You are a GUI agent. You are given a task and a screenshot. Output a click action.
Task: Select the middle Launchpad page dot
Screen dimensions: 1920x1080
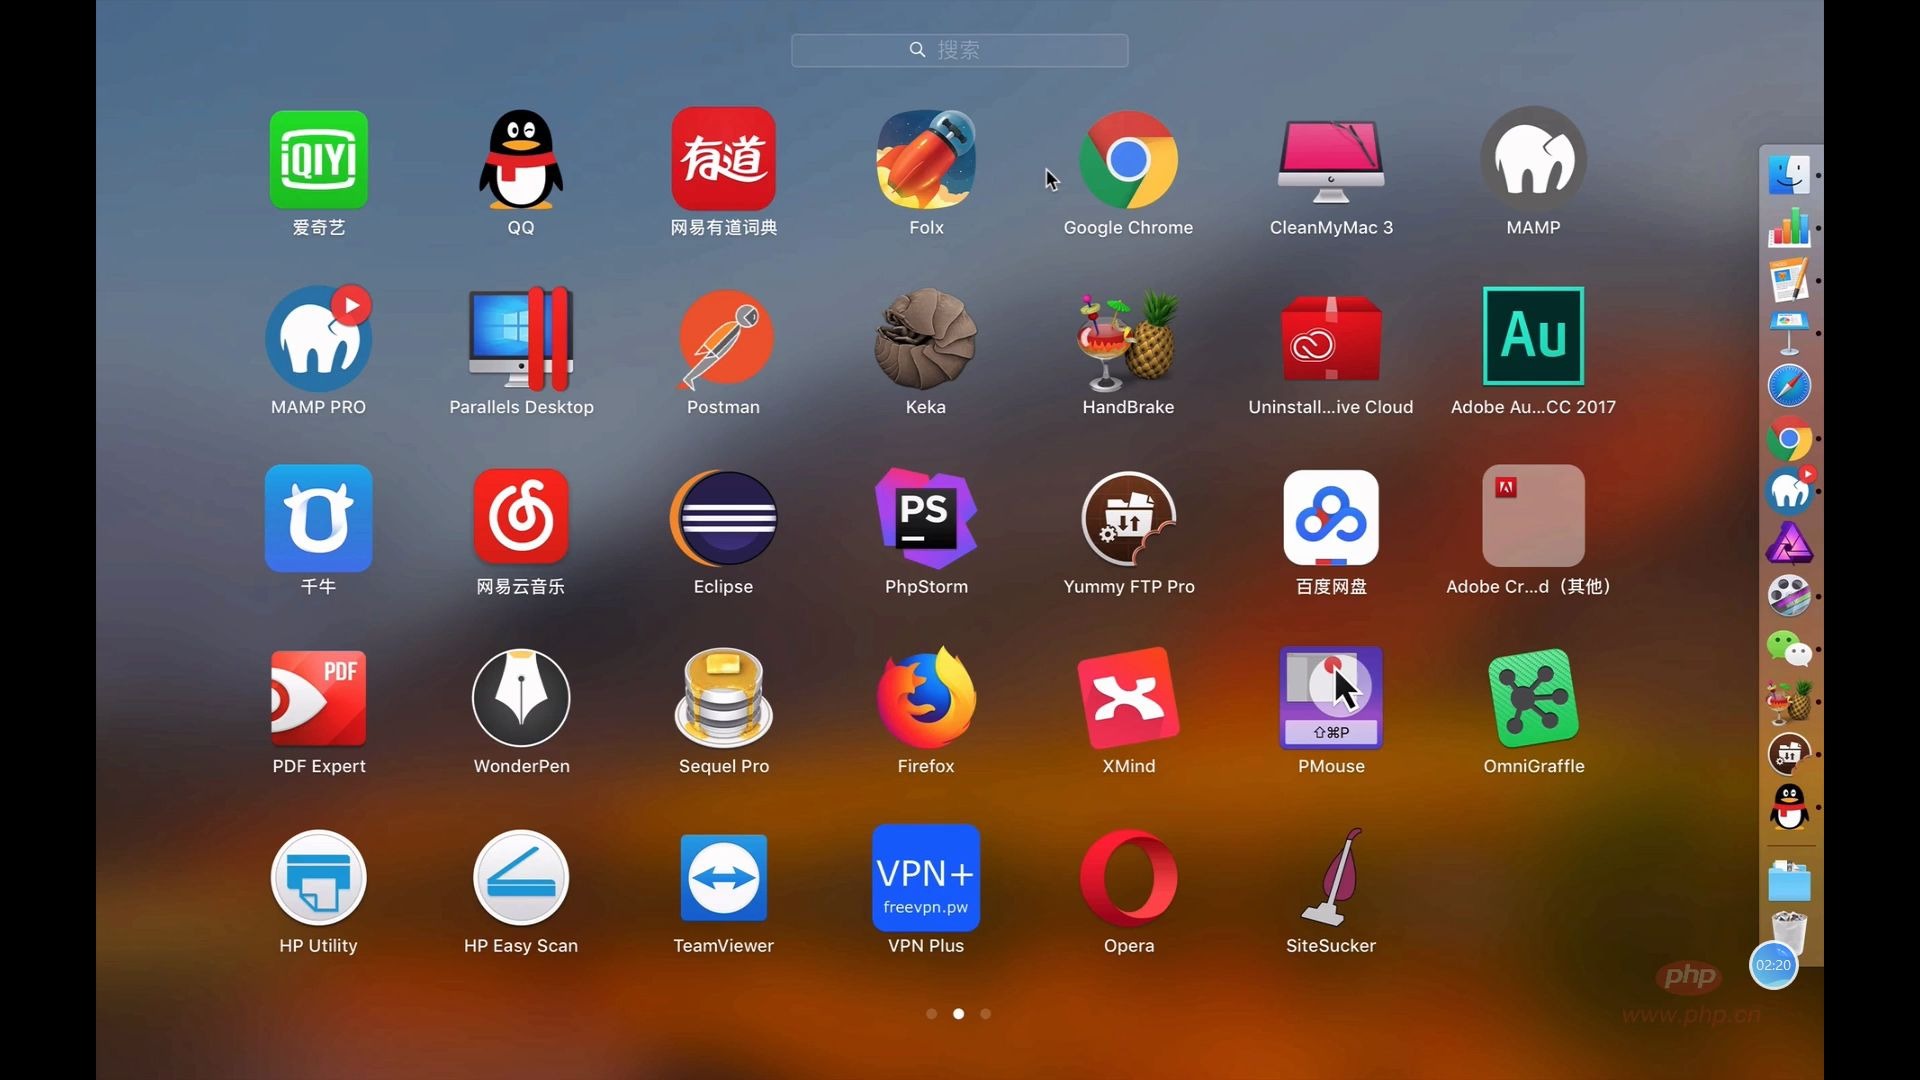click(x=958, y=1014)
